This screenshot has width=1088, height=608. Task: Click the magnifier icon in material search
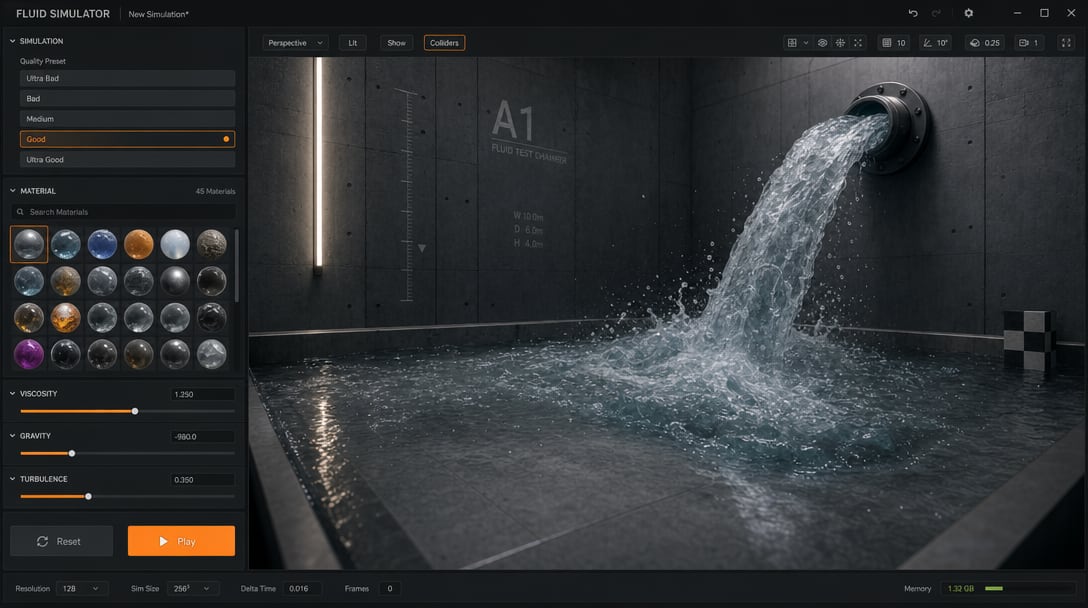20,212
